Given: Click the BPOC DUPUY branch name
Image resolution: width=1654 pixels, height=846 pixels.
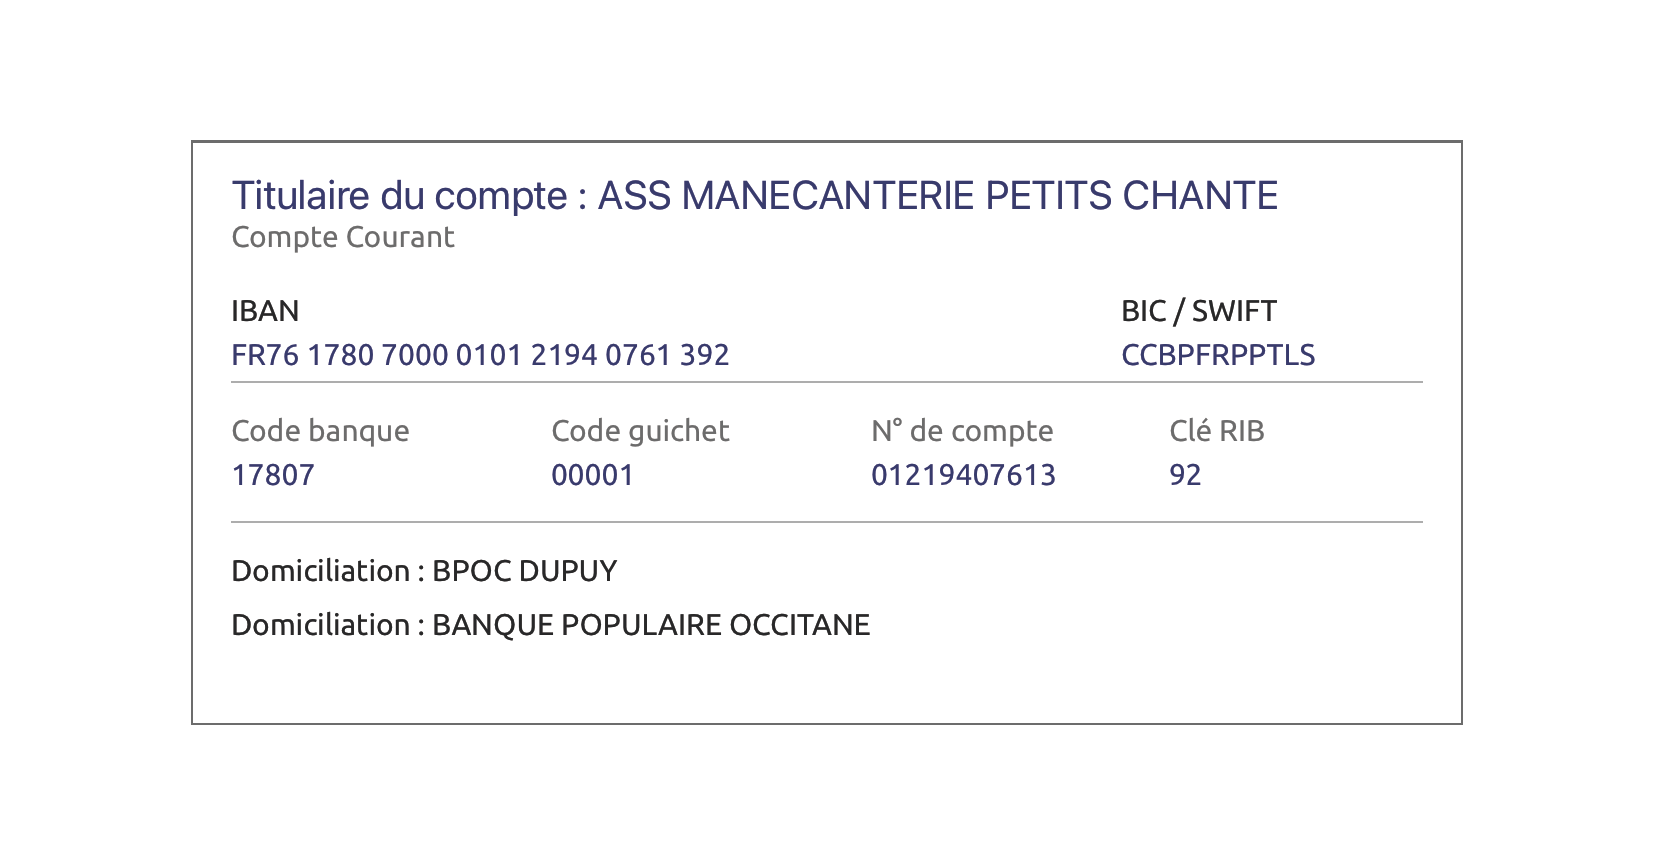Looking at the screenshot, I should [525, 571].
